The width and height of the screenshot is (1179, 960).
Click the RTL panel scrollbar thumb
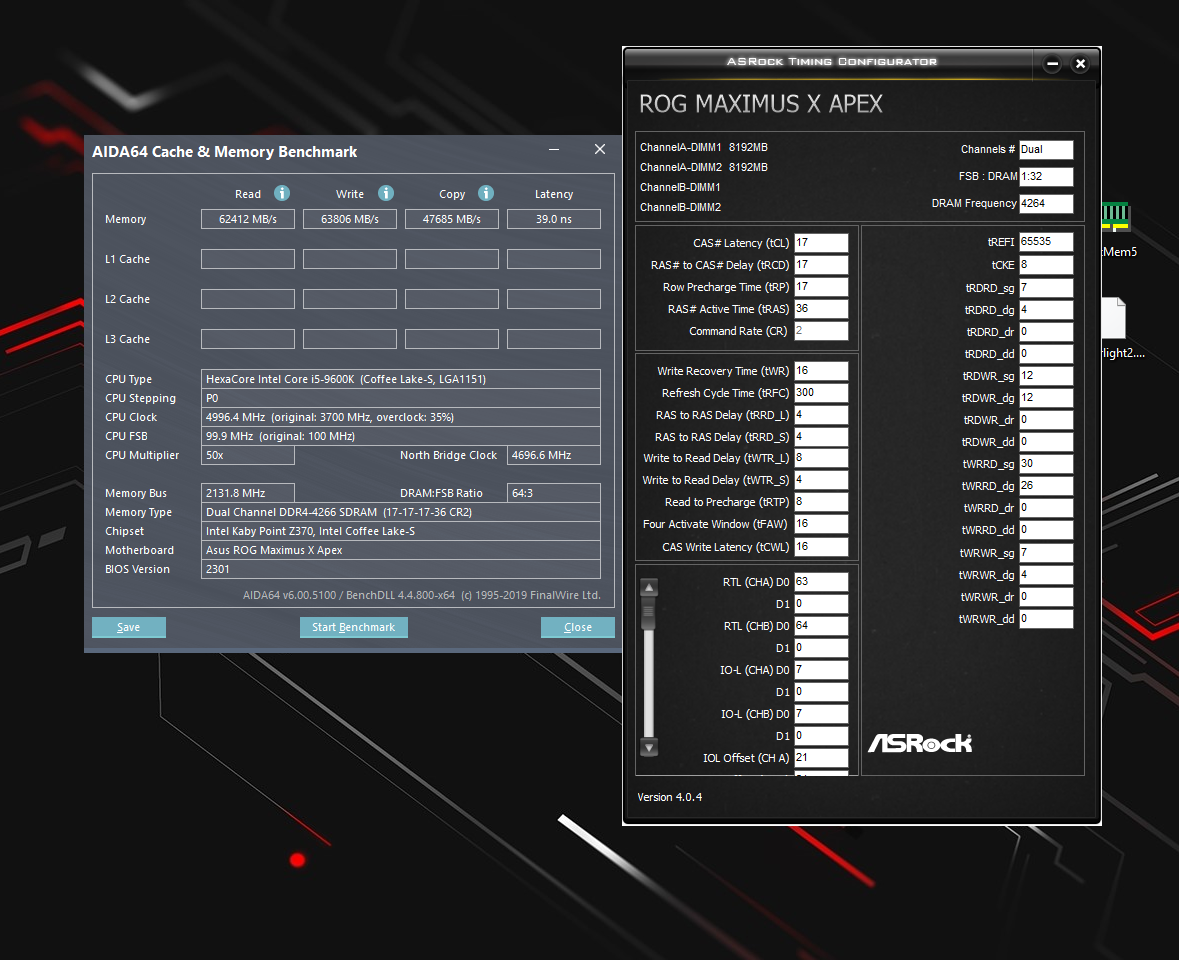point(648,613)
